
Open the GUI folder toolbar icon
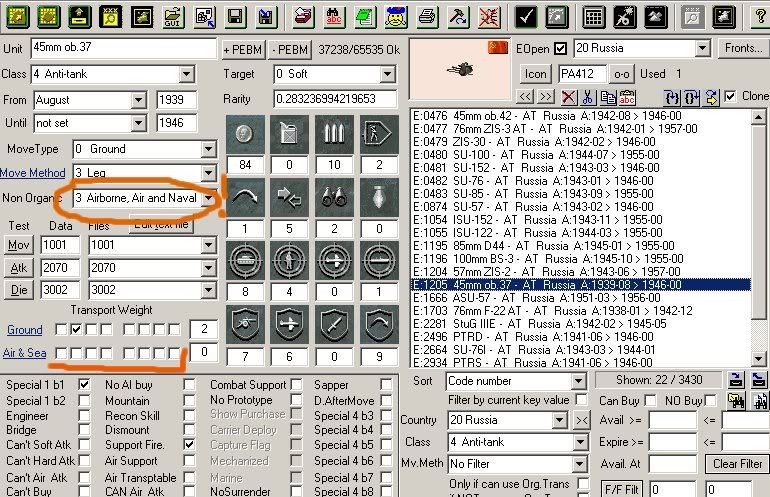coord(173,18)
